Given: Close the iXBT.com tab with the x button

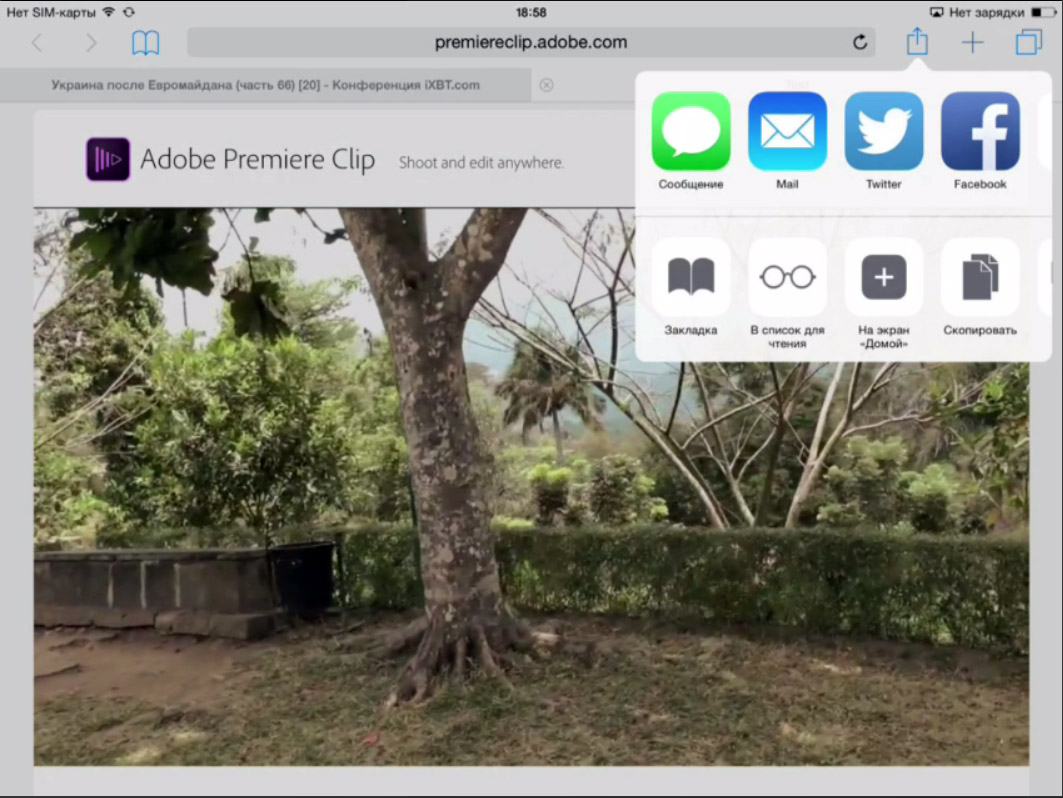Looking at the screenshot, I should pos(546,85).
